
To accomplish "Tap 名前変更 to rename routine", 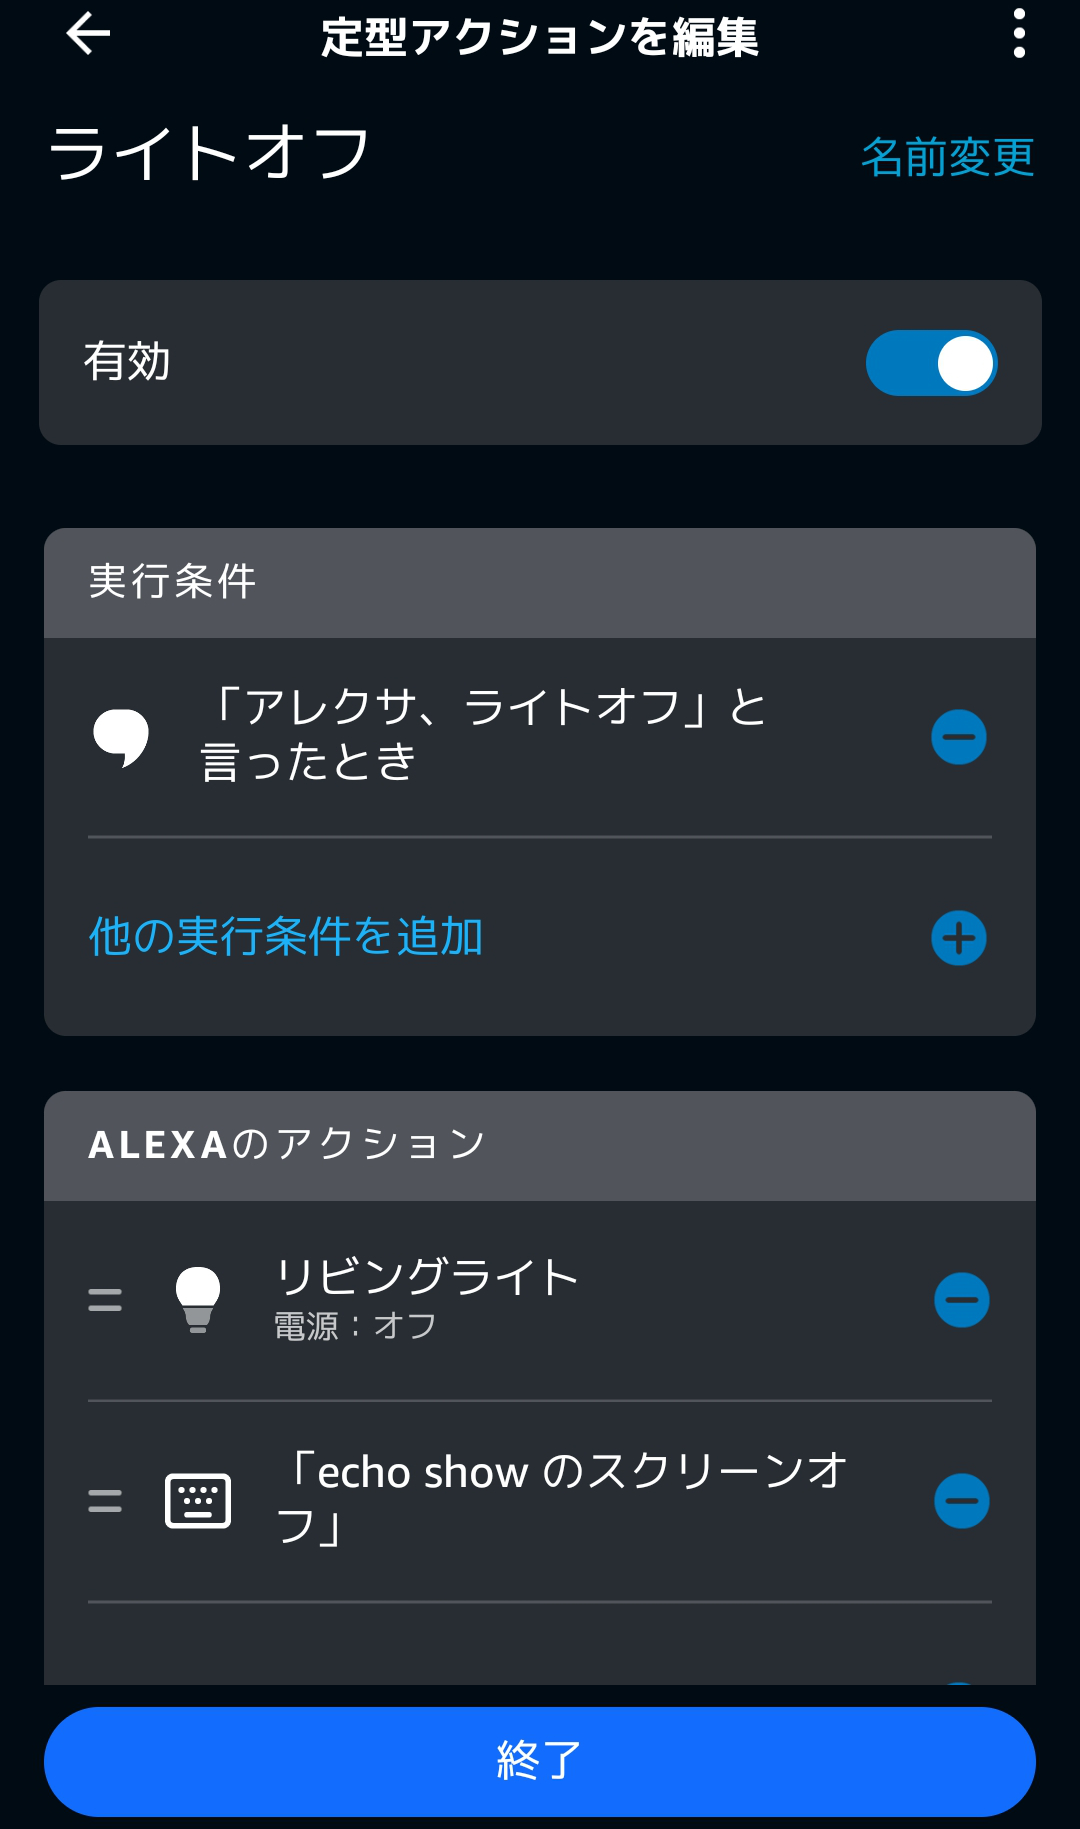I will coord(947,157).
